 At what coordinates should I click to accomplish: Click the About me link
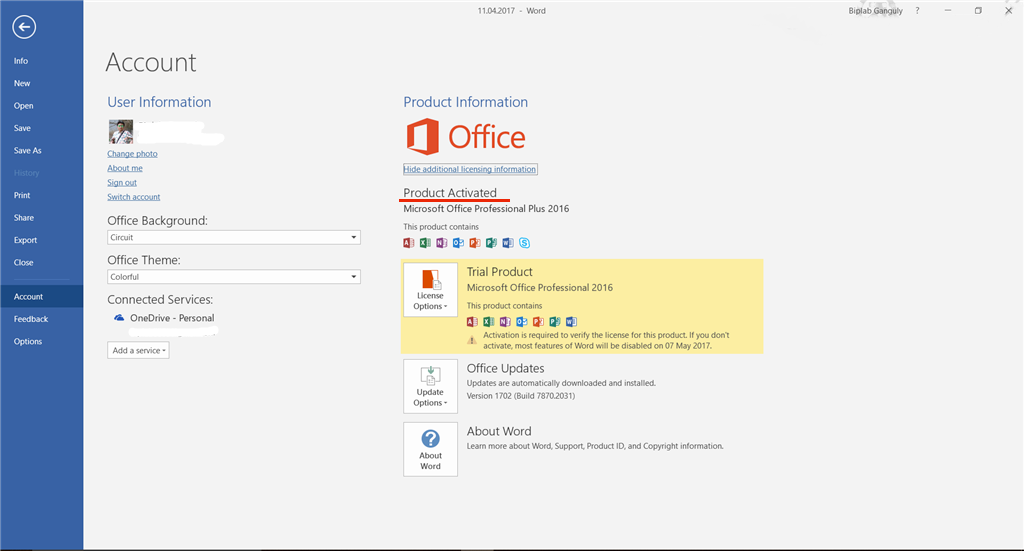[125, 168]
